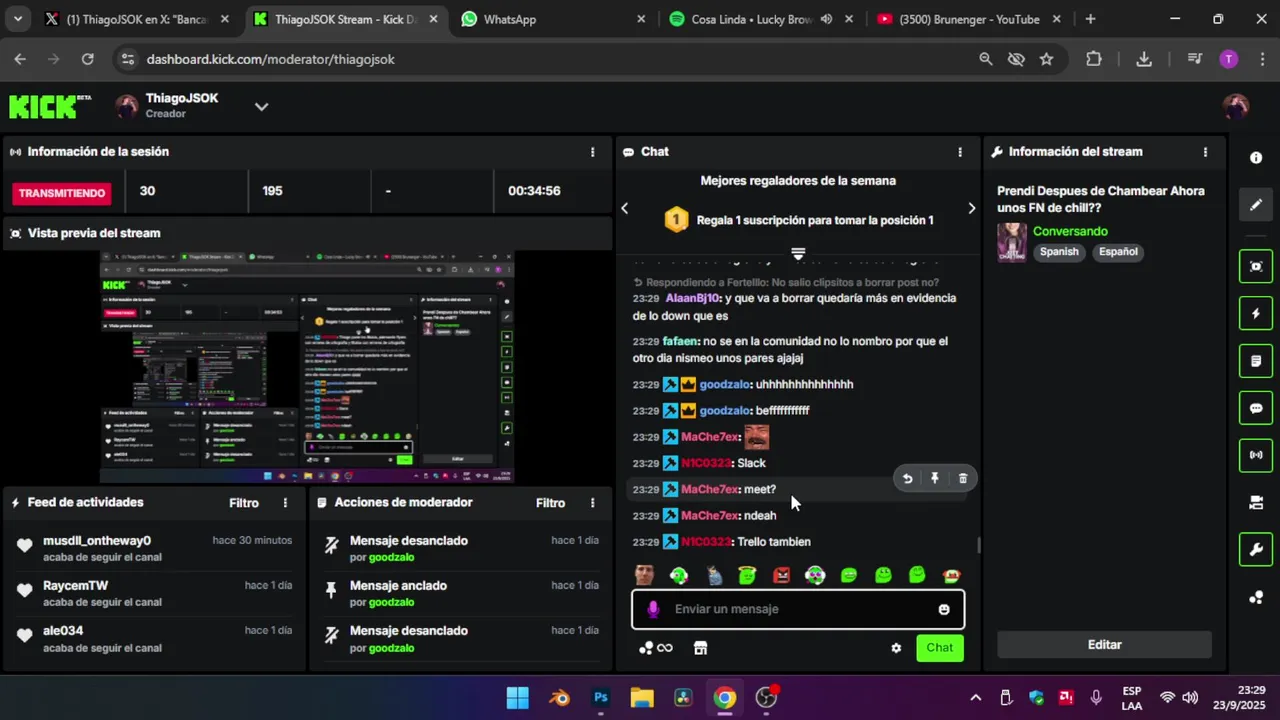Click the stream preview video thumbnail
Viewport: 1280px width, 720px height.
306,367
